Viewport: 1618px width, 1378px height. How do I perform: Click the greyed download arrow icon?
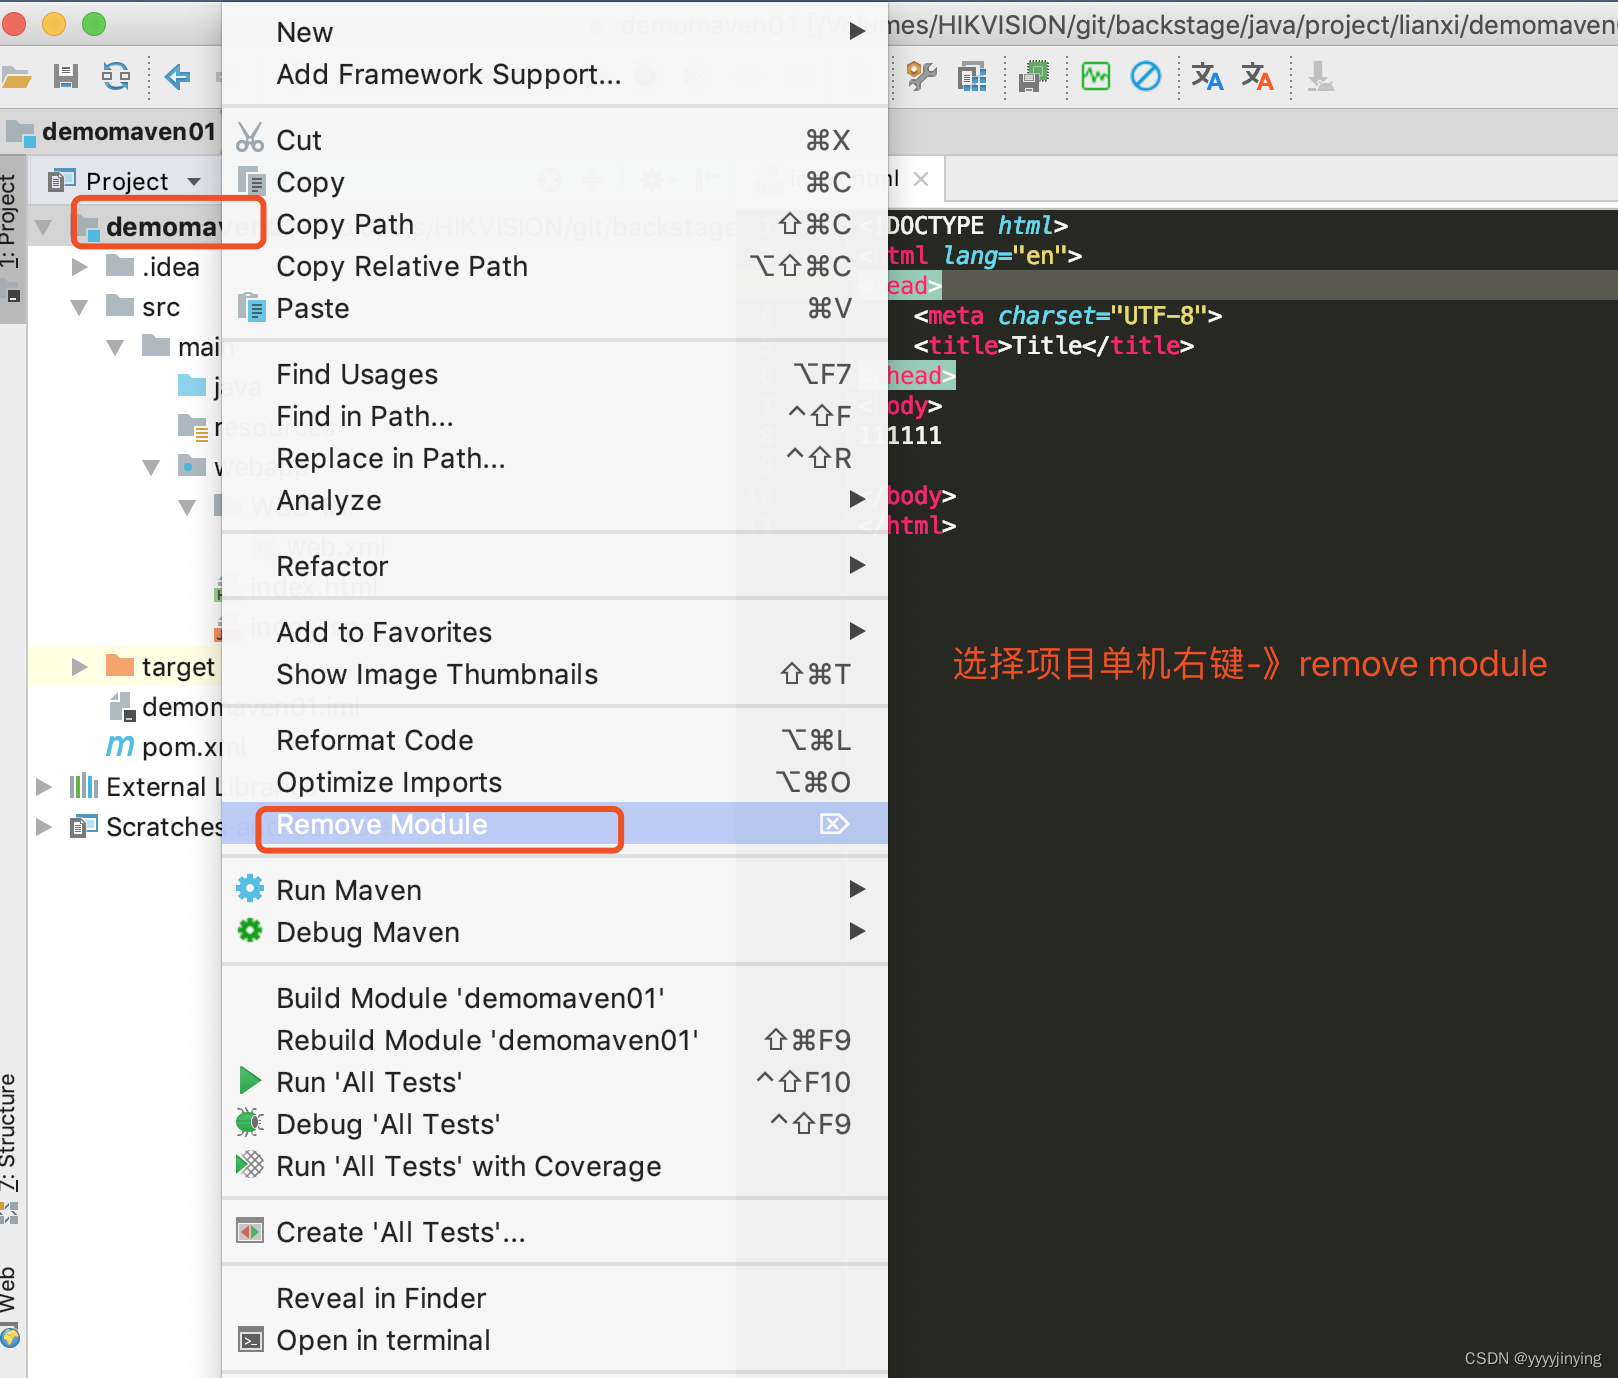pyautogui.click(x=1320, y=76)
